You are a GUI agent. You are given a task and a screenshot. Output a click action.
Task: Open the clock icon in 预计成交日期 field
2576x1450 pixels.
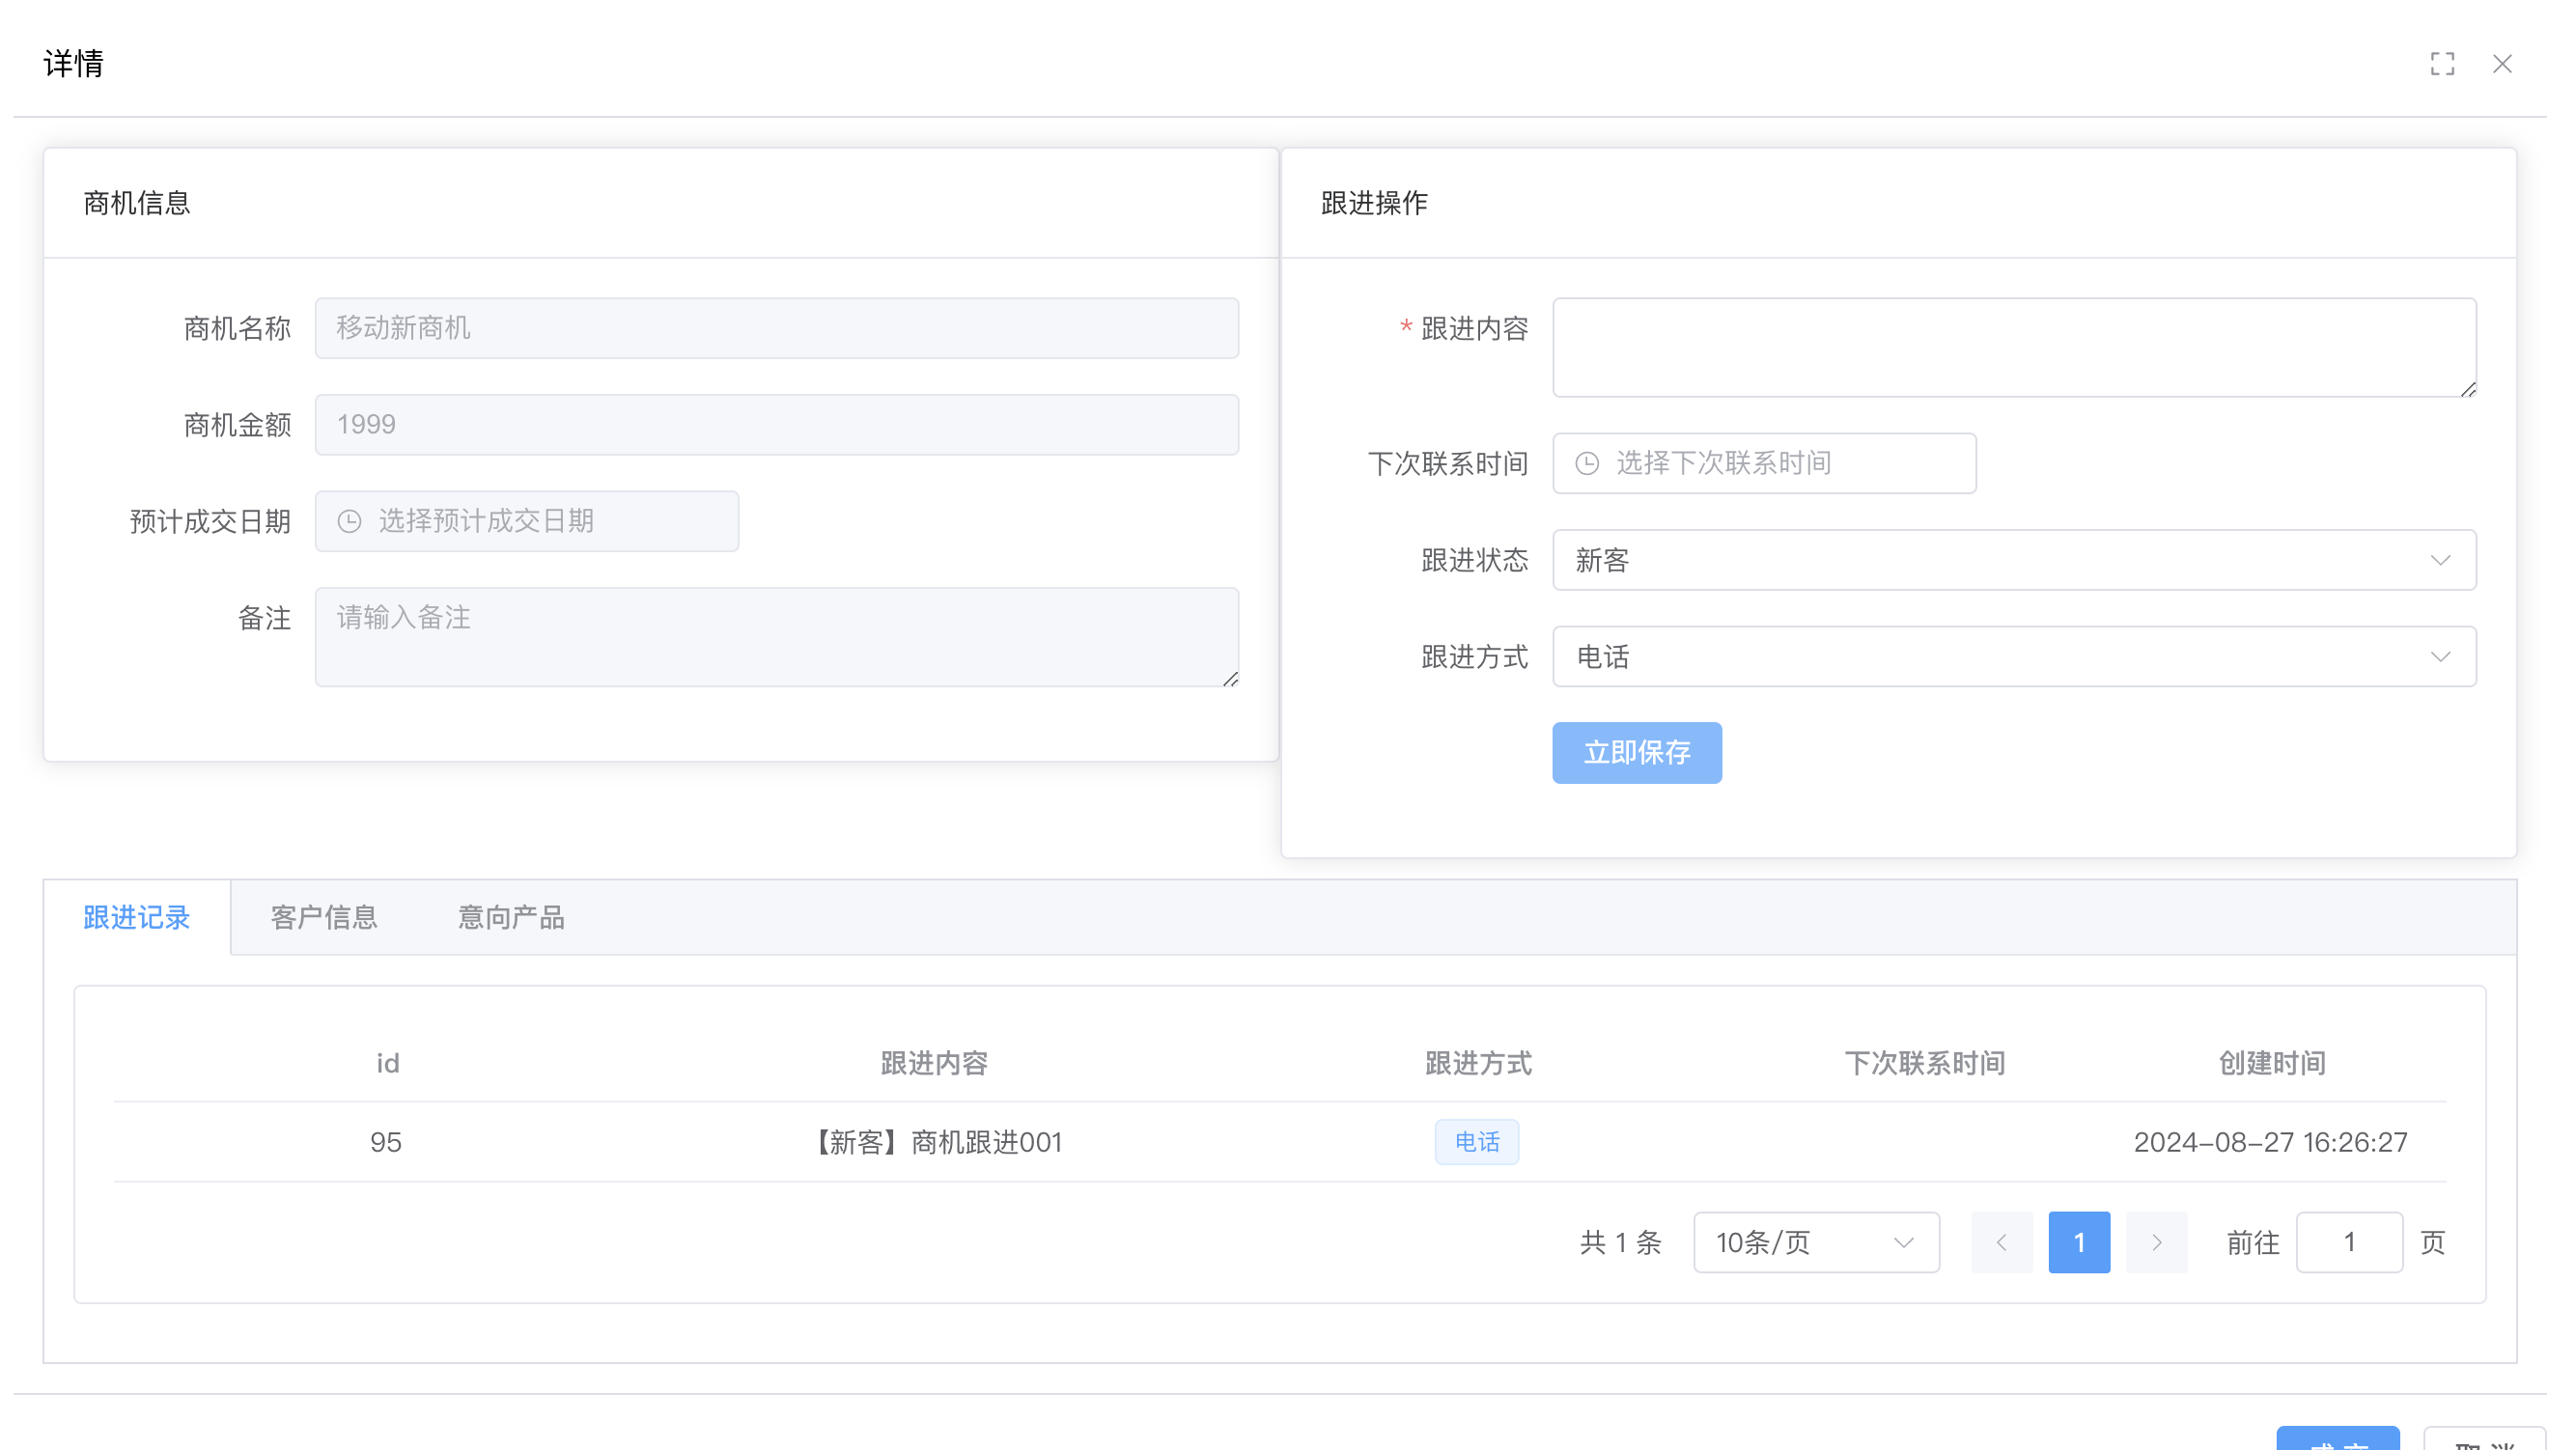point(348,520)
